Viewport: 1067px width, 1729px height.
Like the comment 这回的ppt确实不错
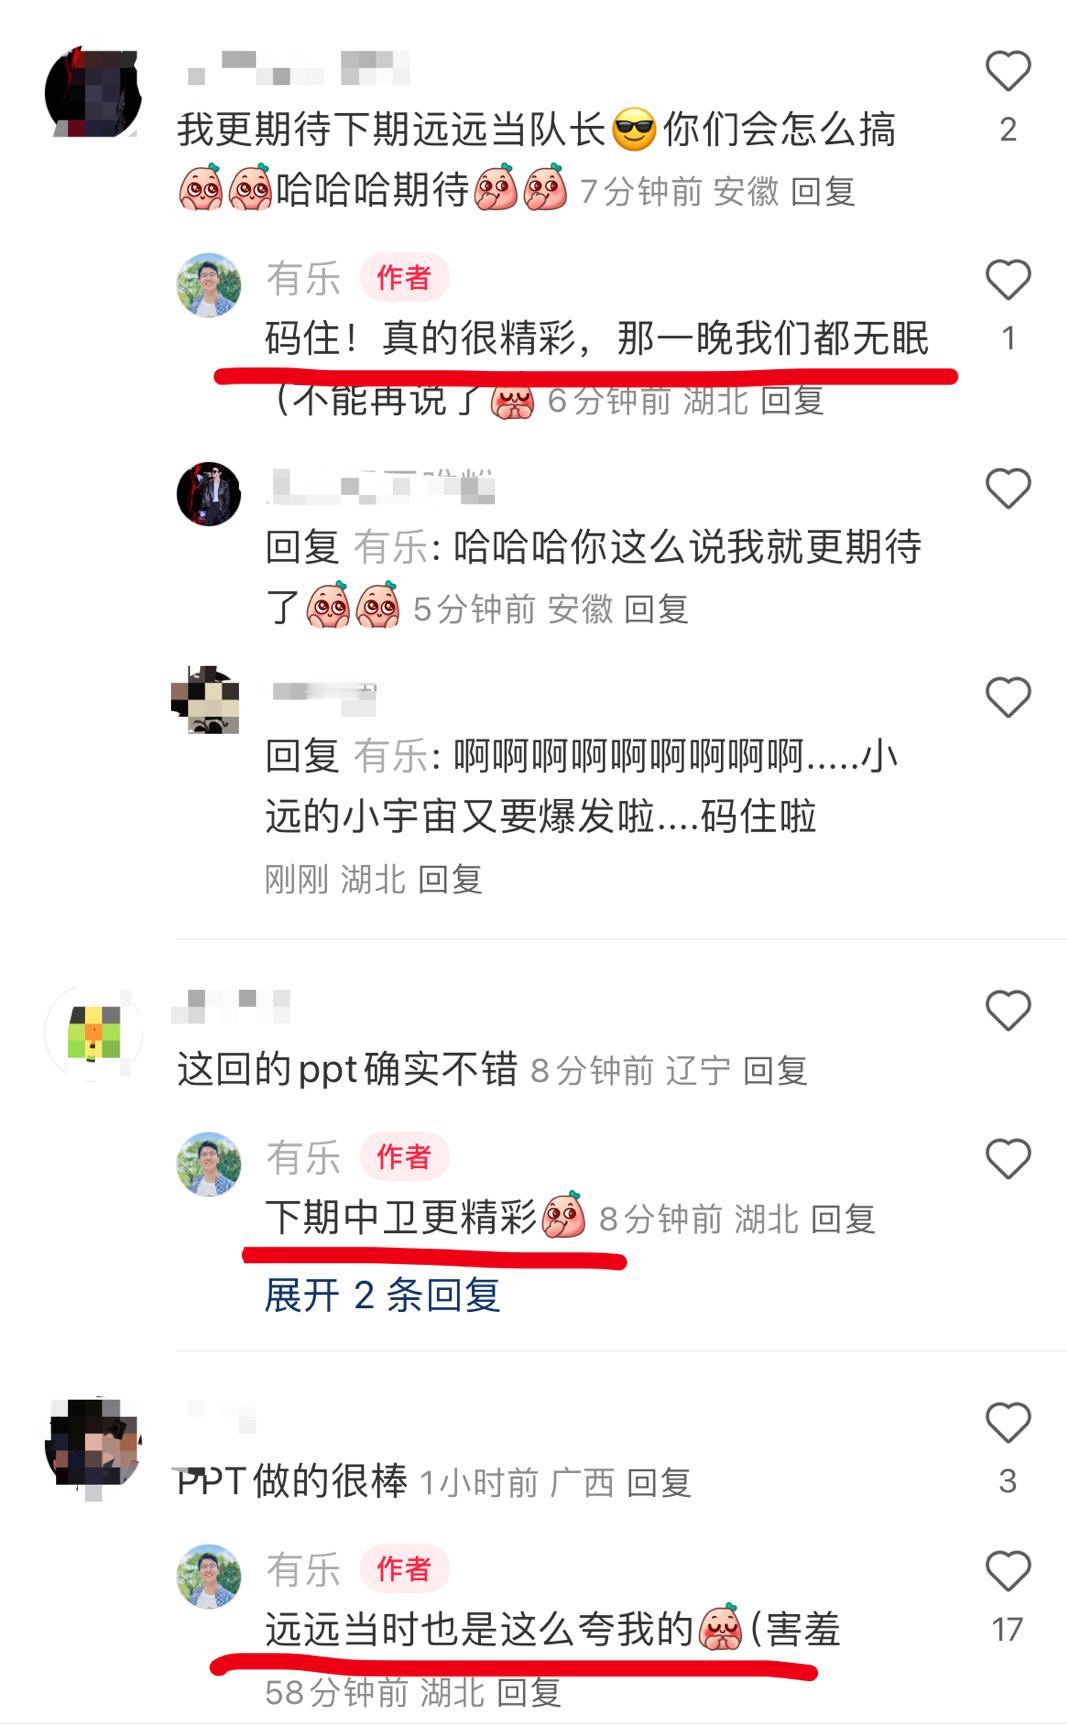1007,1011
